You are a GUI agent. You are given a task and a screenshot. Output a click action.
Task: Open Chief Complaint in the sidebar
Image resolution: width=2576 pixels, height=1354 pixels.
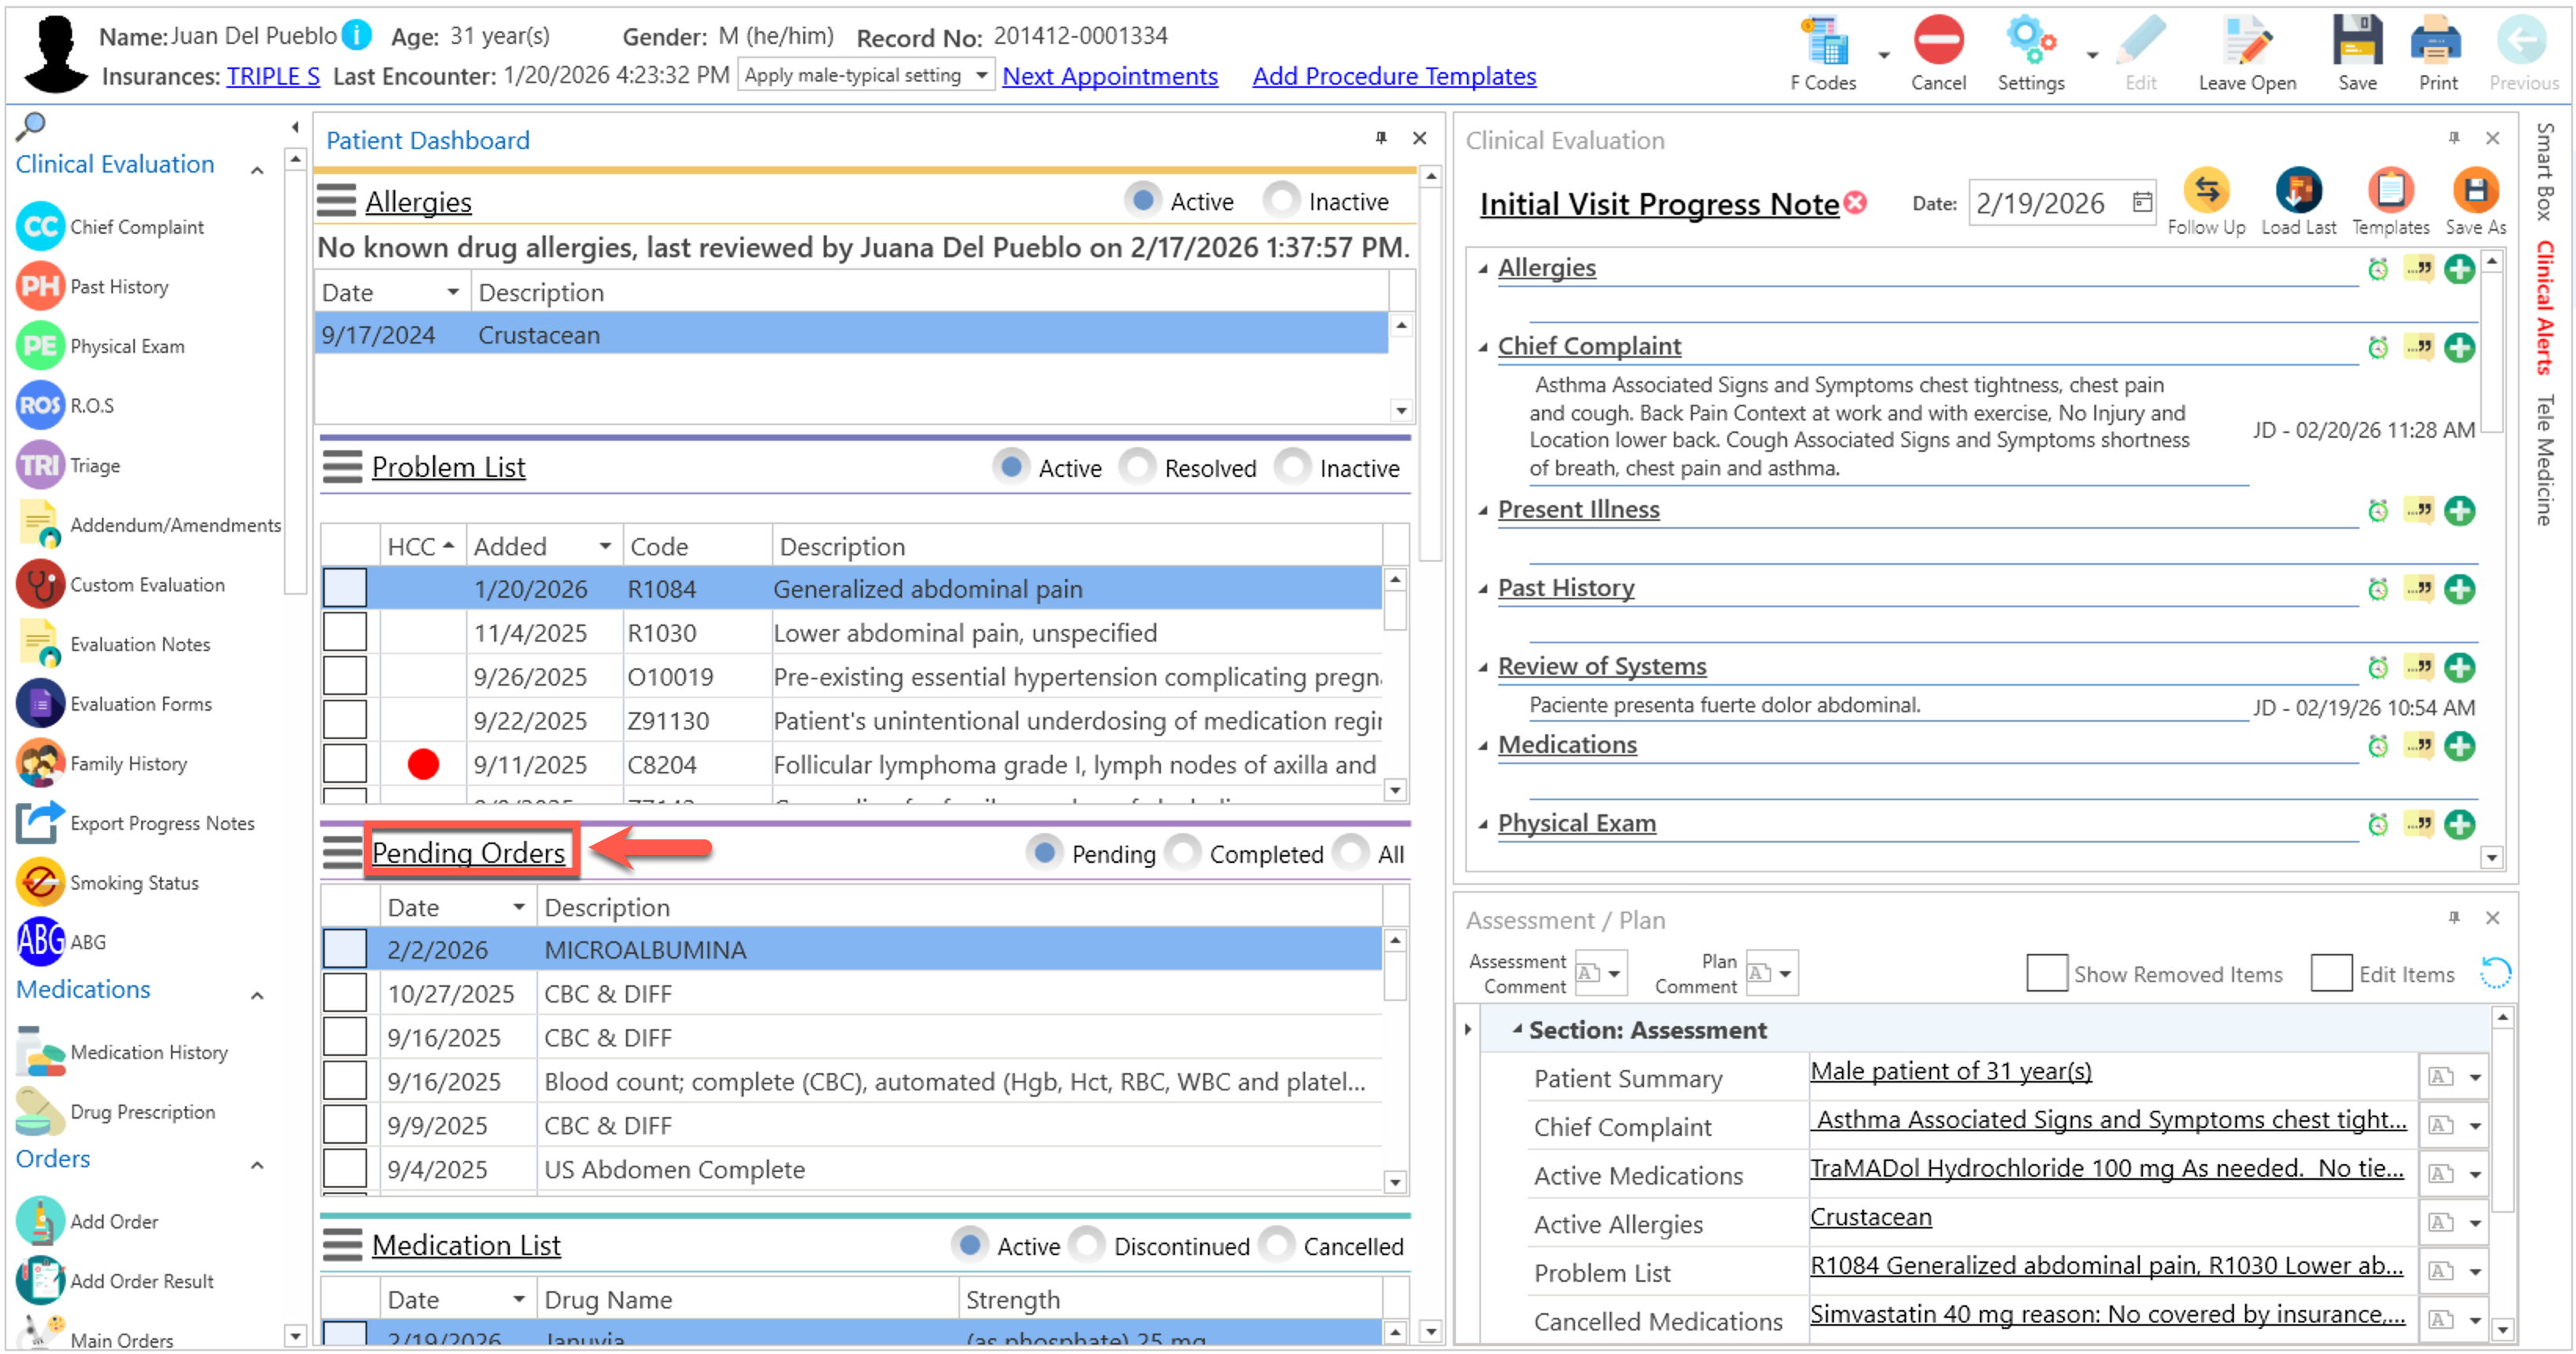point(136,227)
